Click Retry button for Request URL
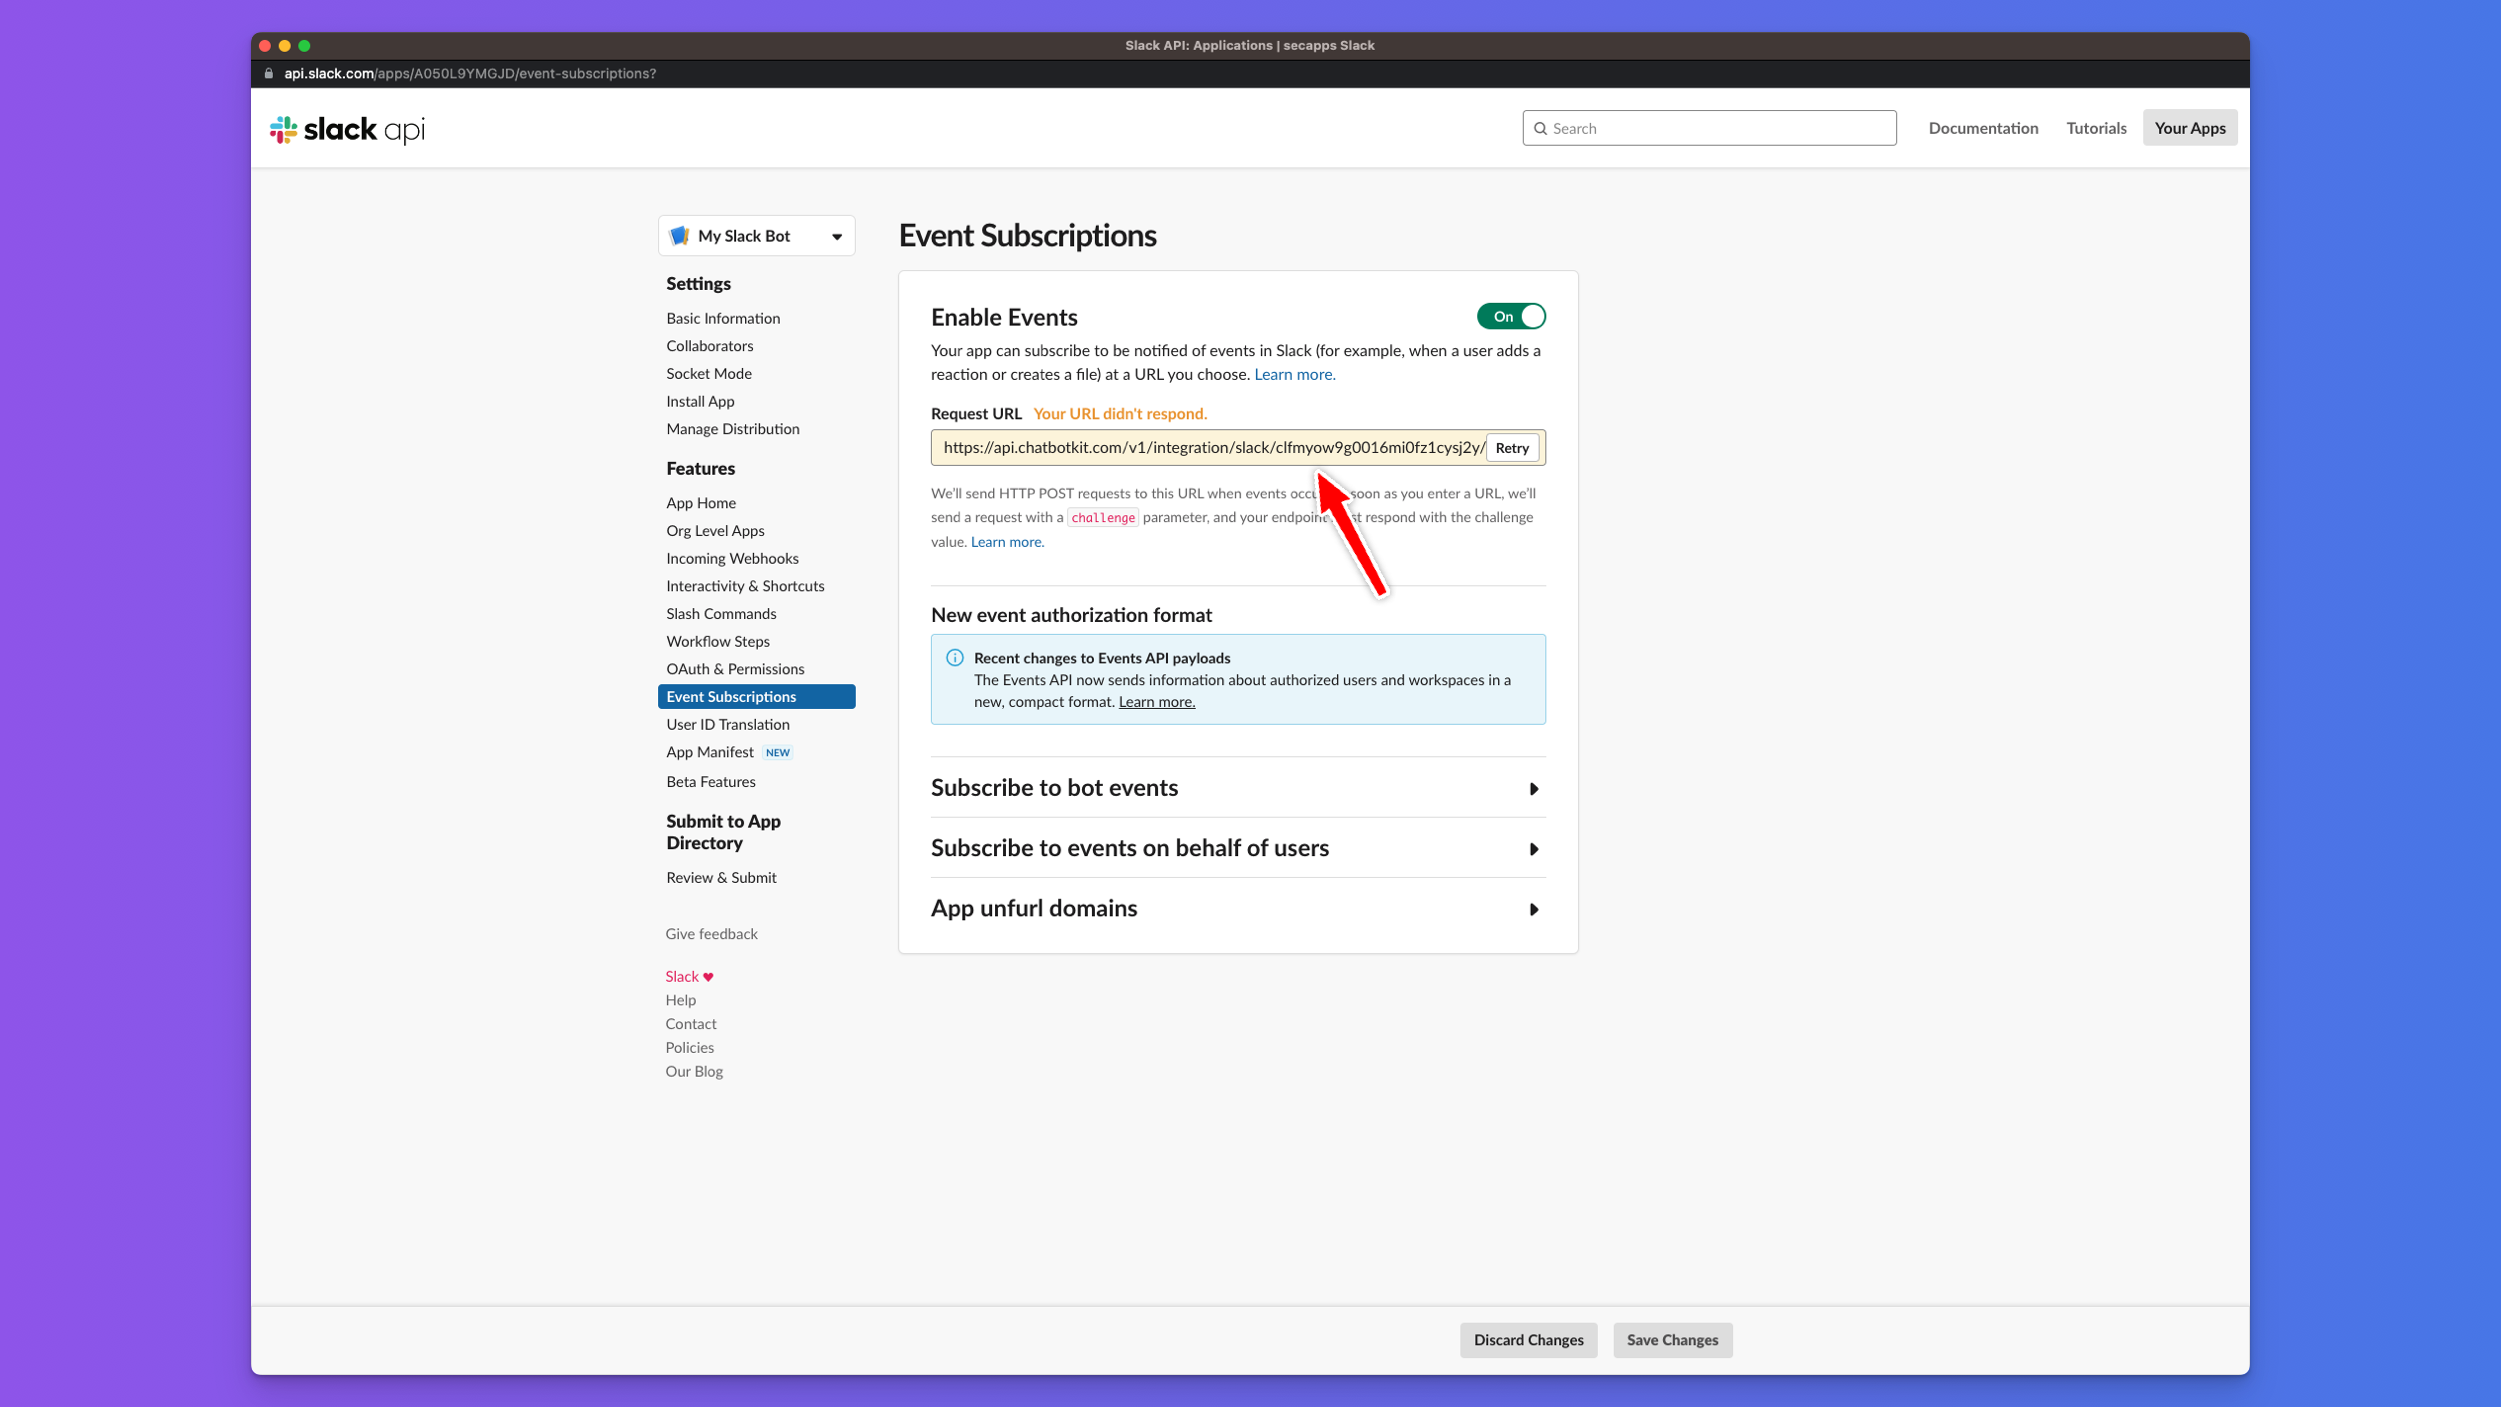Screen dimensions: 2501x1407 (1511, 448)
